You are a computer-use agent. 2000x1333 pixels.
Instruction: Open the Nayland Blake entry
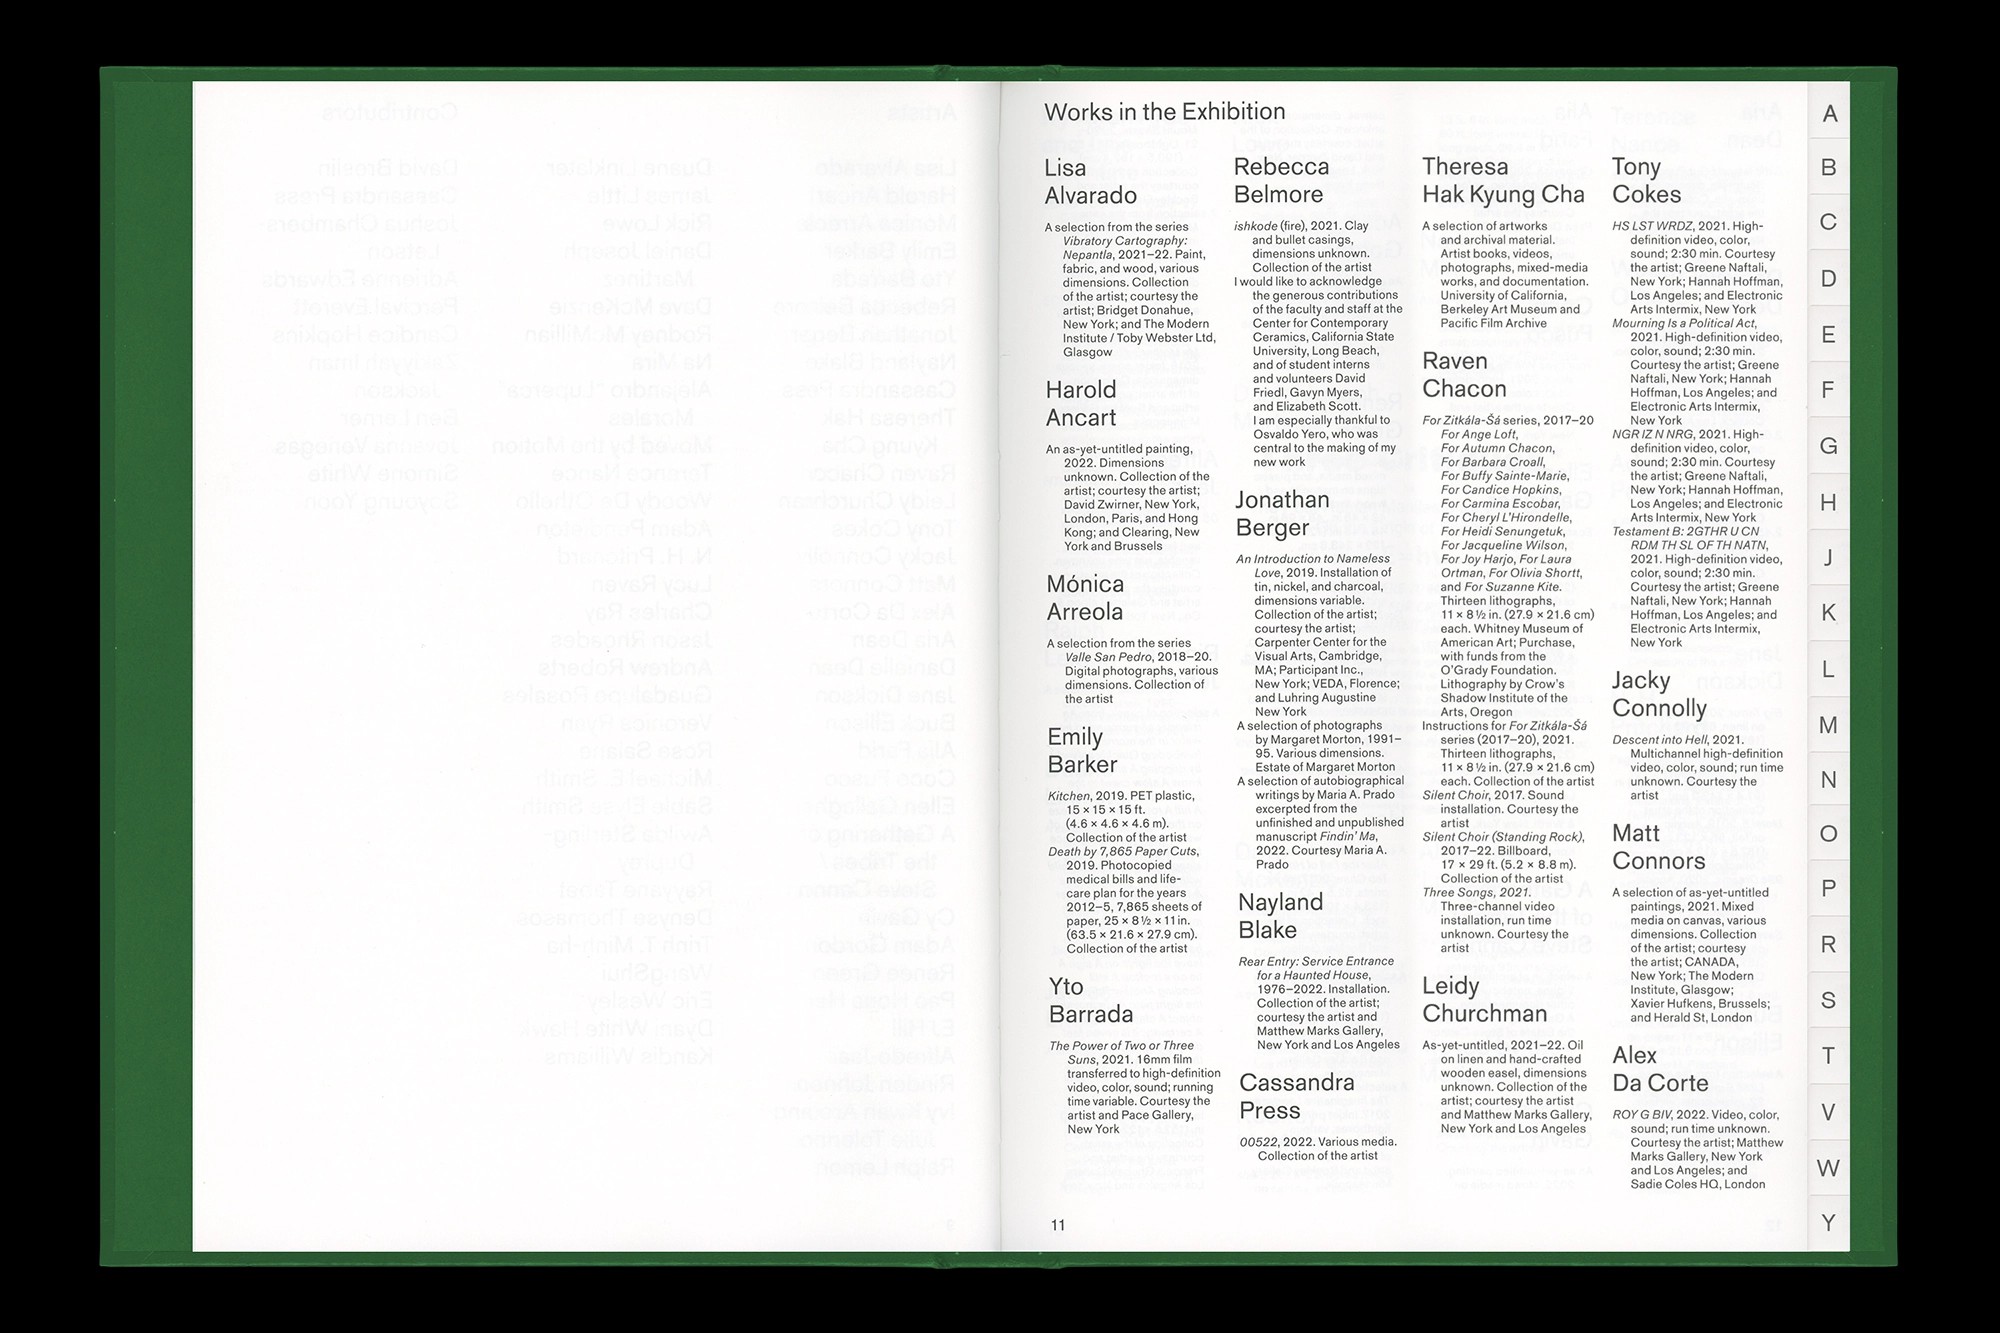pos(1281,915)
